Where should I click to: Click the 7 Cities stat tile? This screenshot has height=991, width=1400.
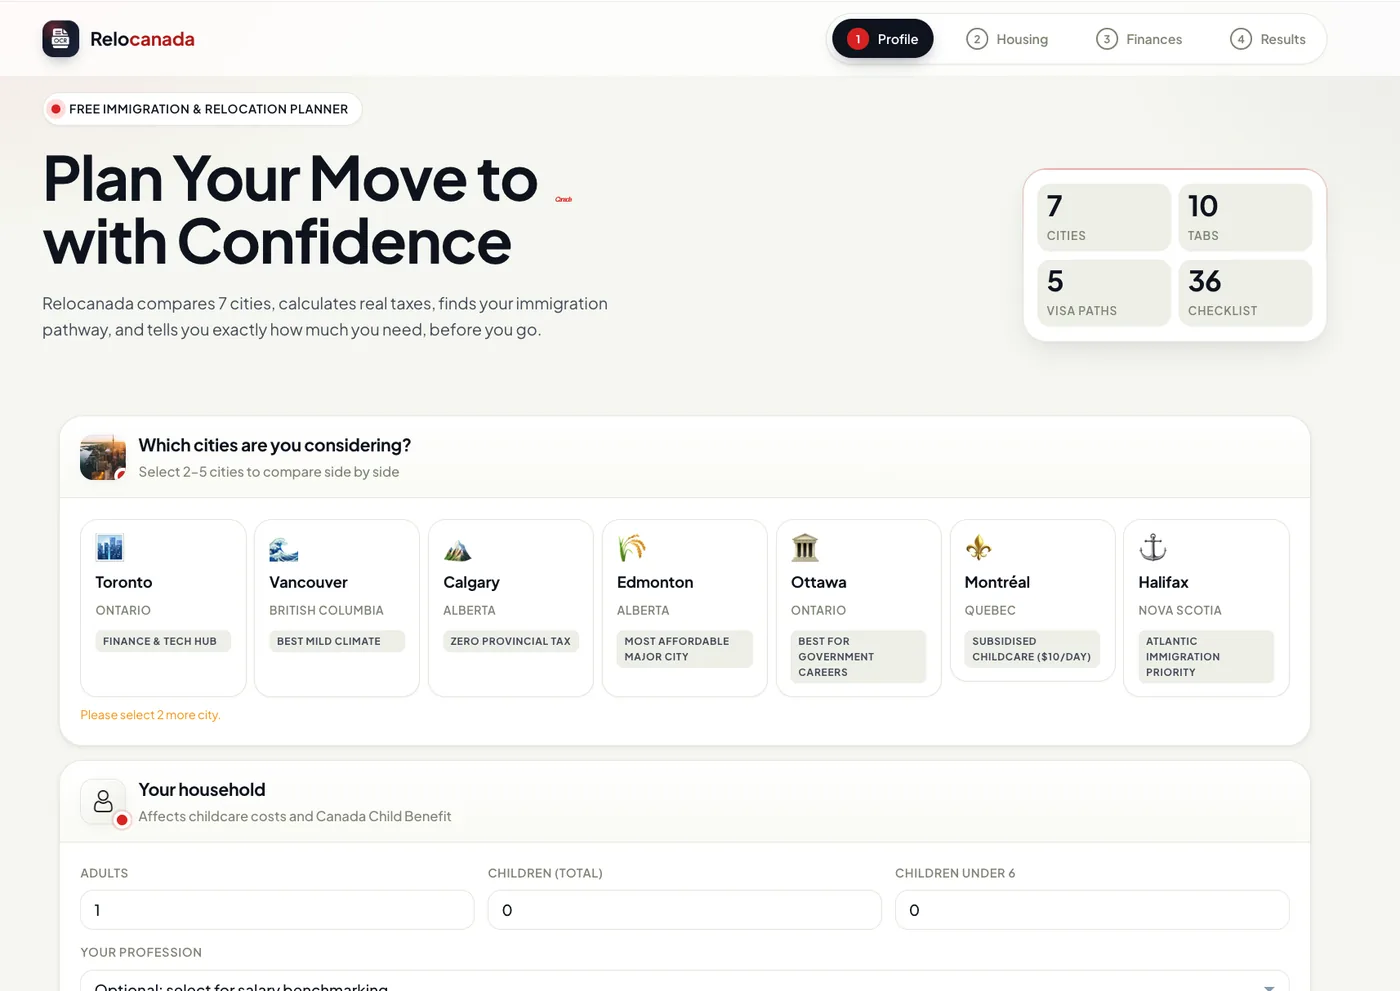pos(1104,217)
